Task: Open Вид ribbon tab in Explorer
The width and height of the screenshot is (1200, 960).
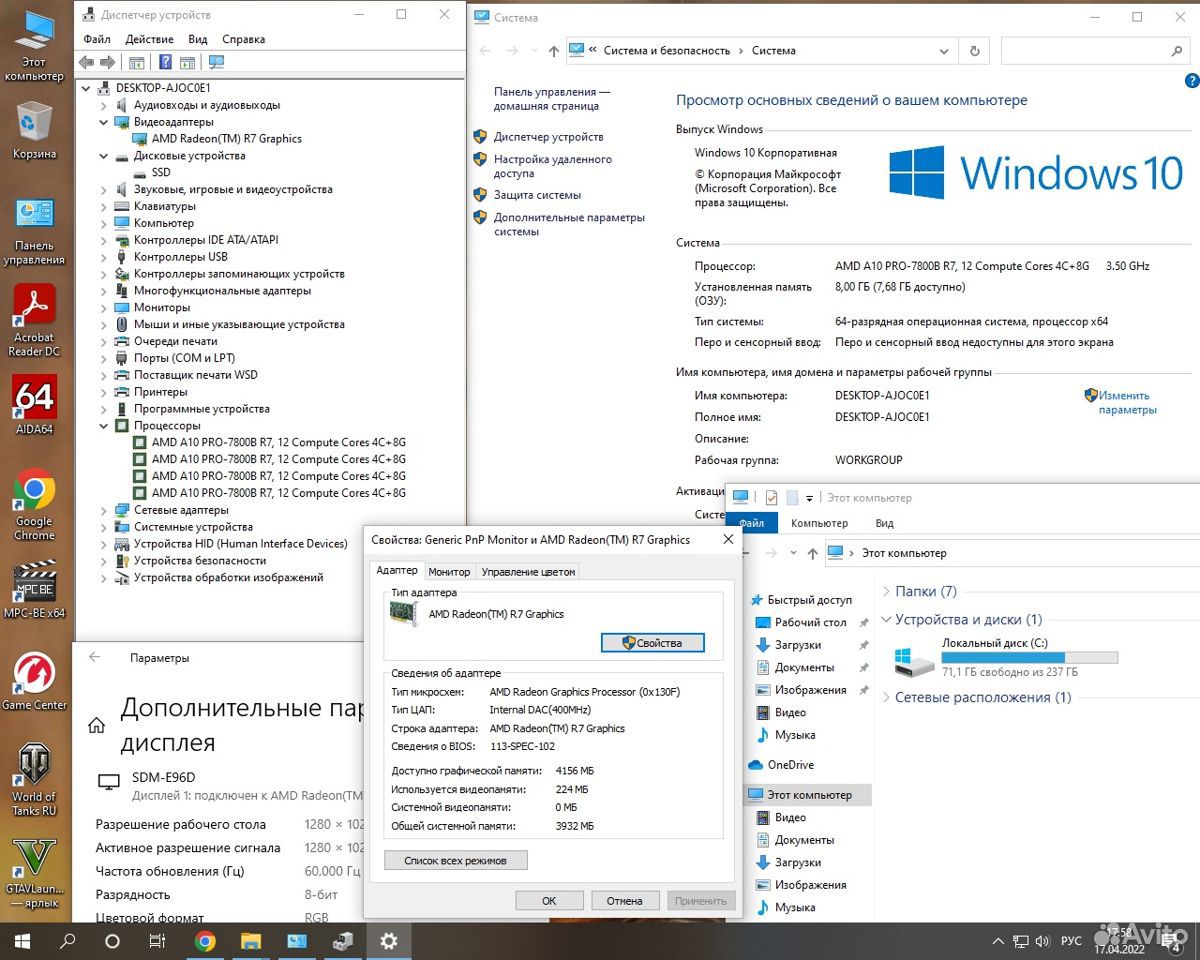Action: pos(884,523)
